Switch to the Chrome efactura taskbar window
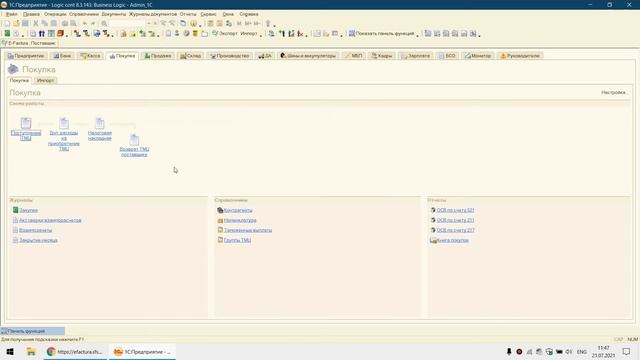 point(75,351)
